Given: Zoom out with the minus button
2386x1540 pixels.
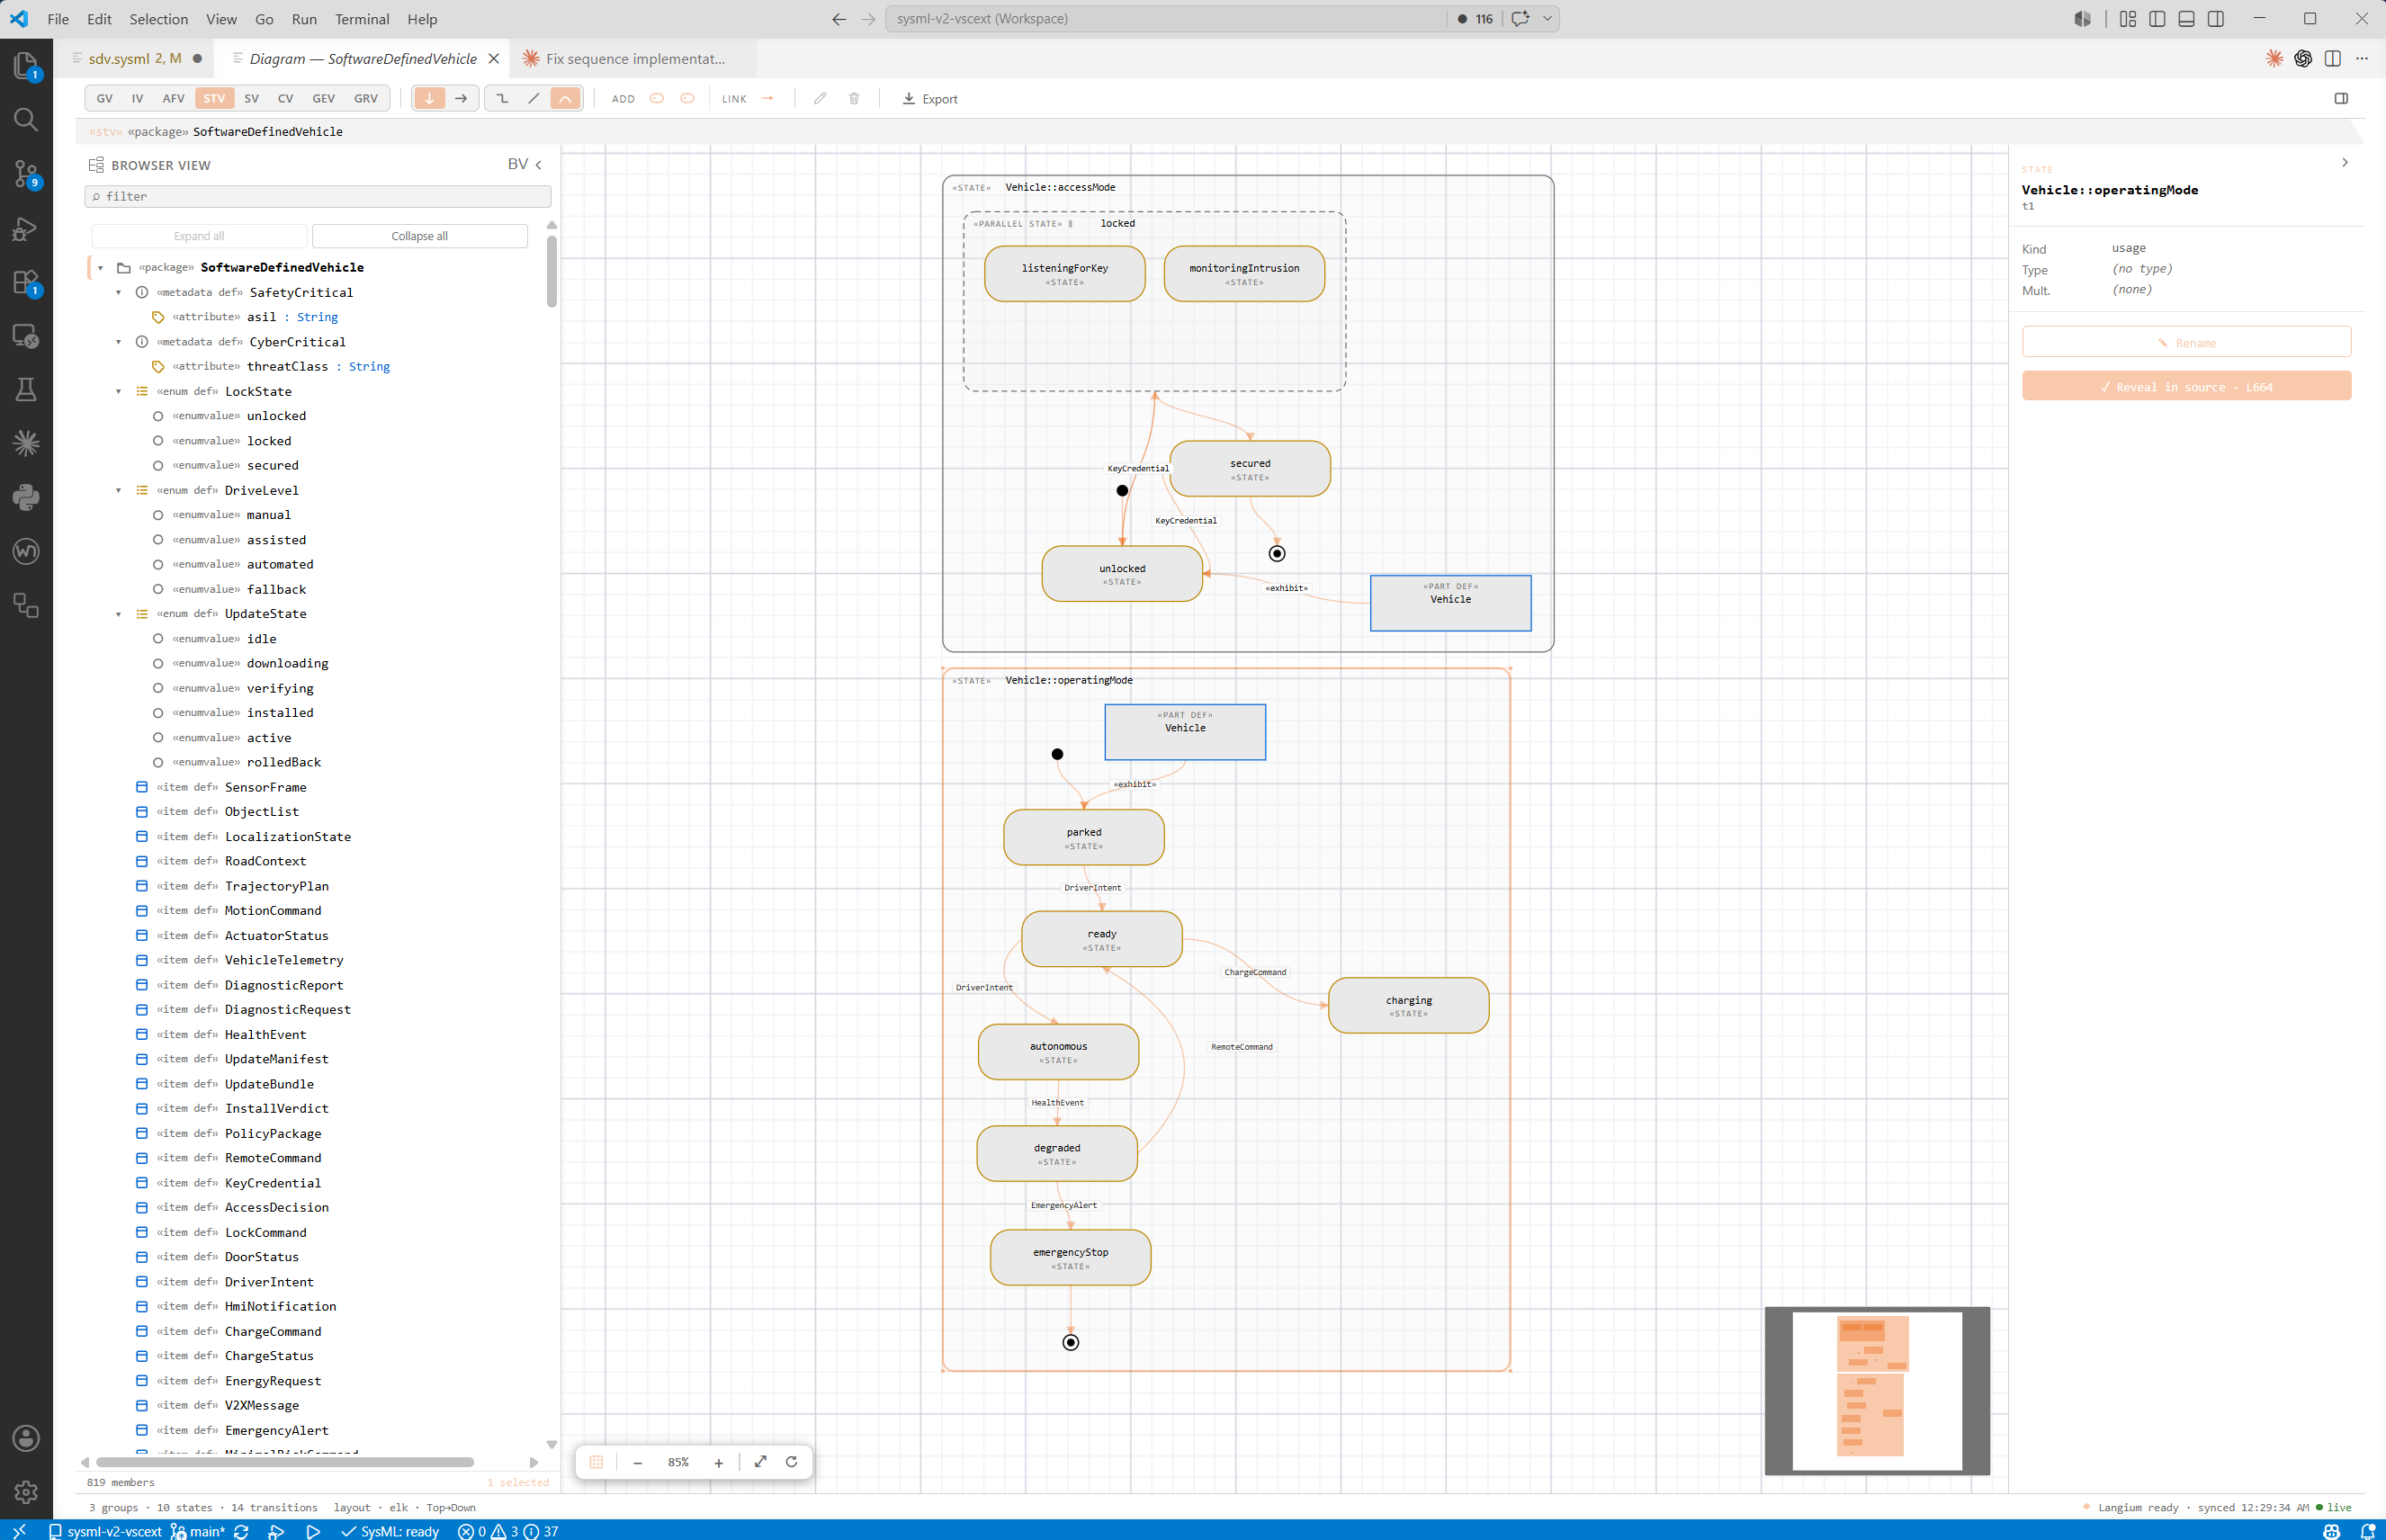Looking at the screenshot, I should pos(637,1462).
